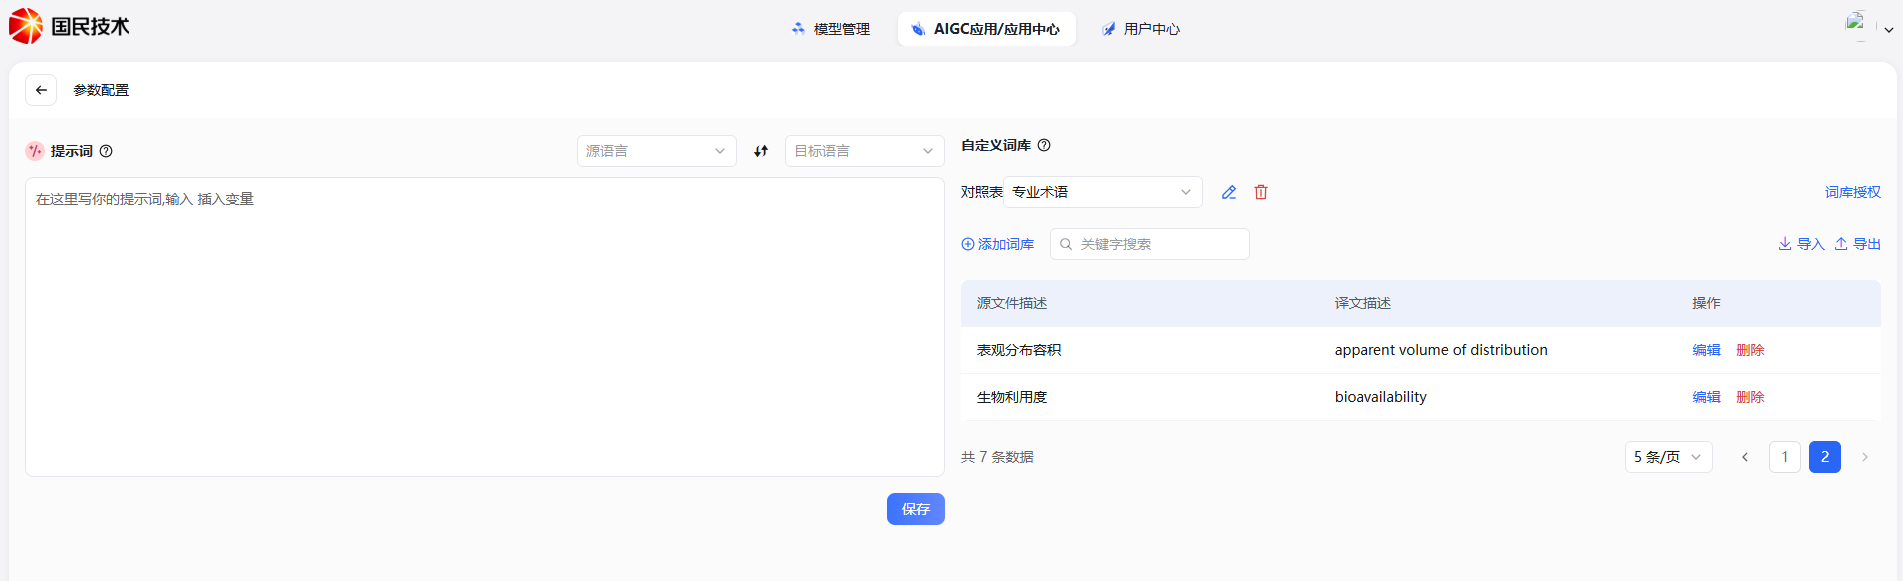Click the search magnifier icon
This screenshot has width=1903, height=581.
coord(1066,244)
